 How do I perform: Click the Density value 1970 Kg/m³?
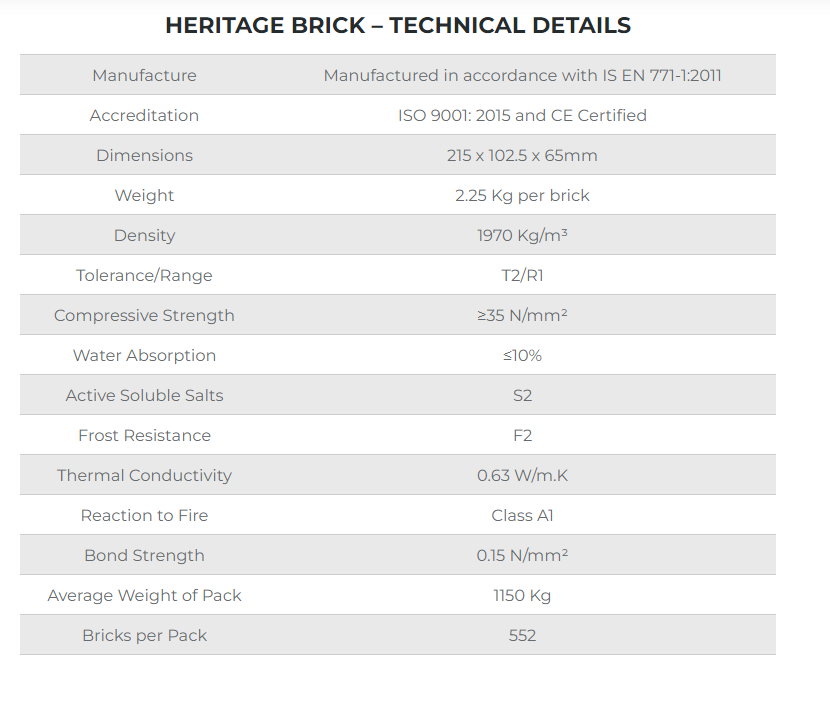522,235
